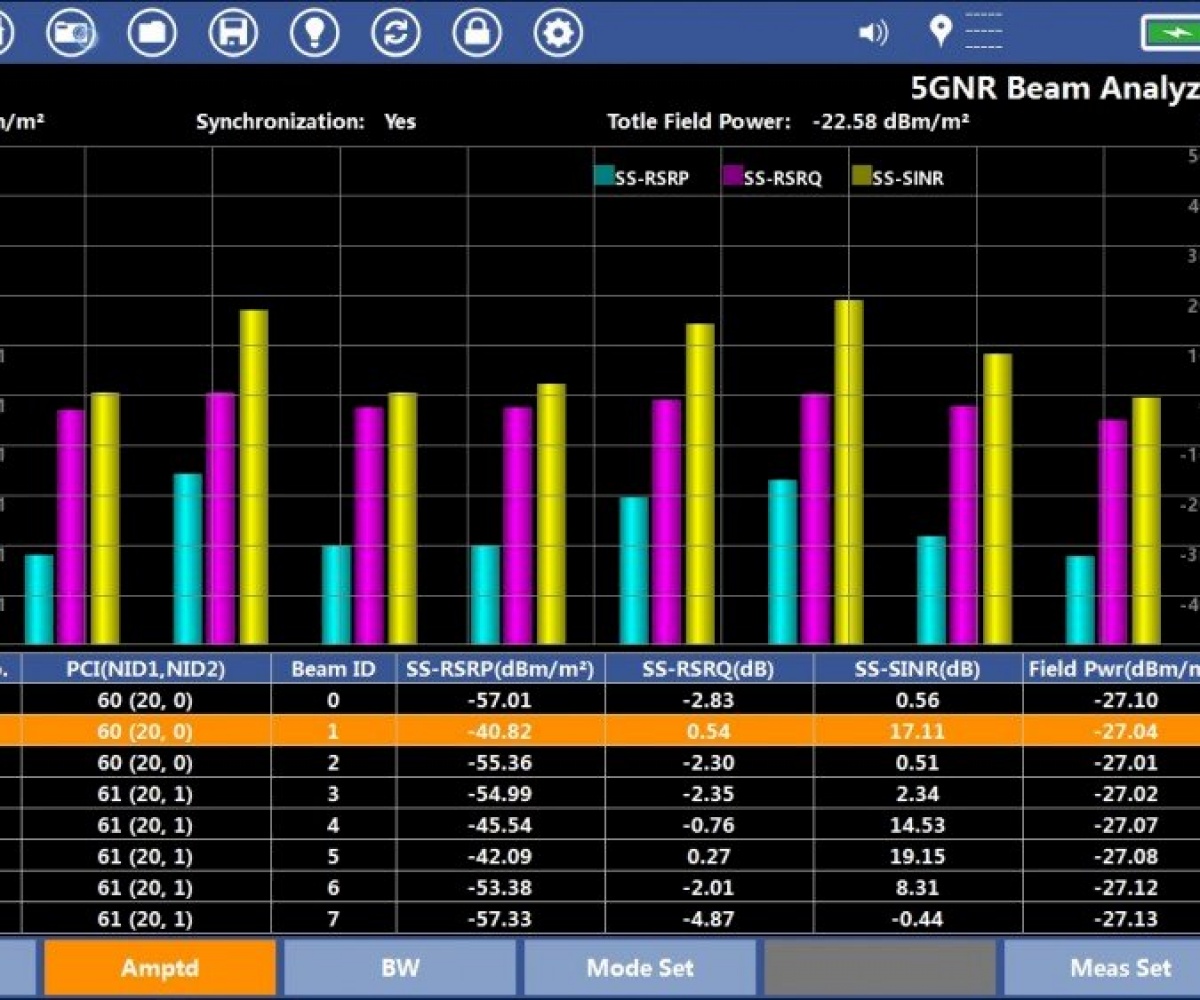This screenshot has width=1200, height=1000.
Task: Click SS-RSRQ value -0.76
Action: (709, 825)
